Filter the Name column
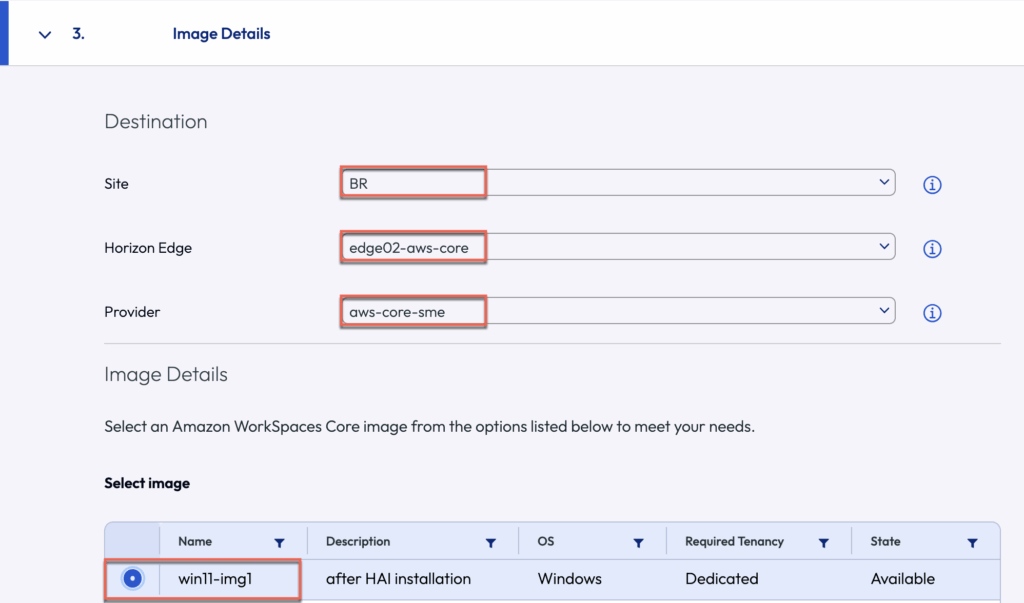 (x=279, y=543)
